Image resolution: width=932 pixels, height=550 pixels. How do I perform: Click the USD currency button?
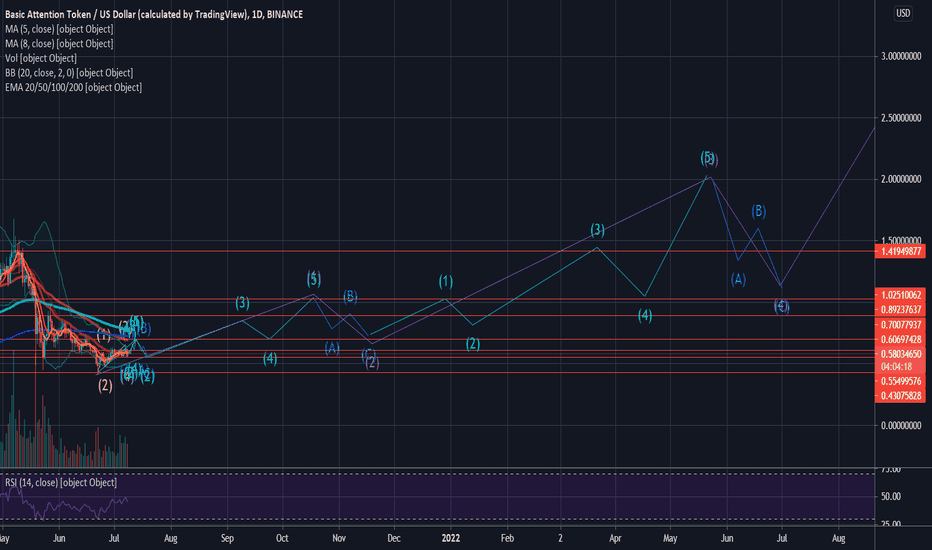(x=903, y=13)
